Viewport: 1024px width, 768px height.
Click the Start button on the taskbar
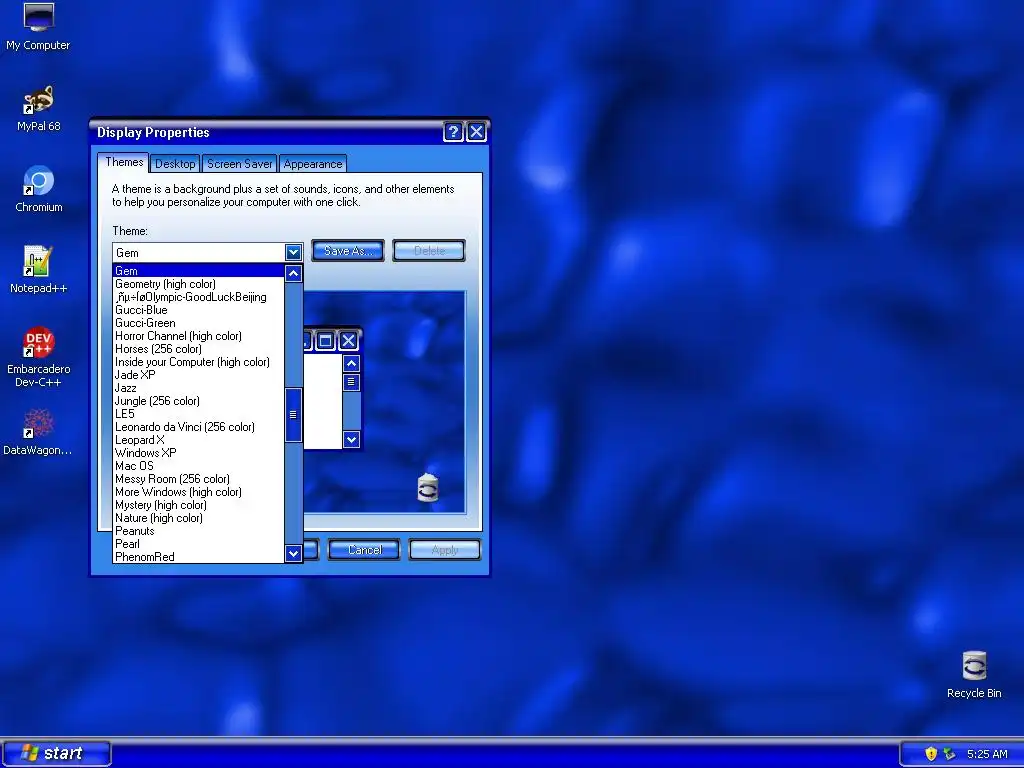(56, 753)
